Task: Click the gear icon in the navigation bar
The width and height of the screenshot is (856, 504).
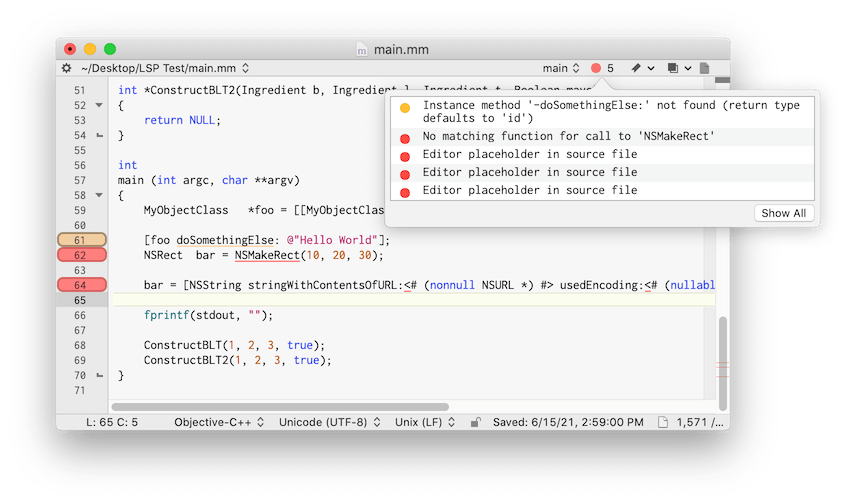Action: [67, 68]
